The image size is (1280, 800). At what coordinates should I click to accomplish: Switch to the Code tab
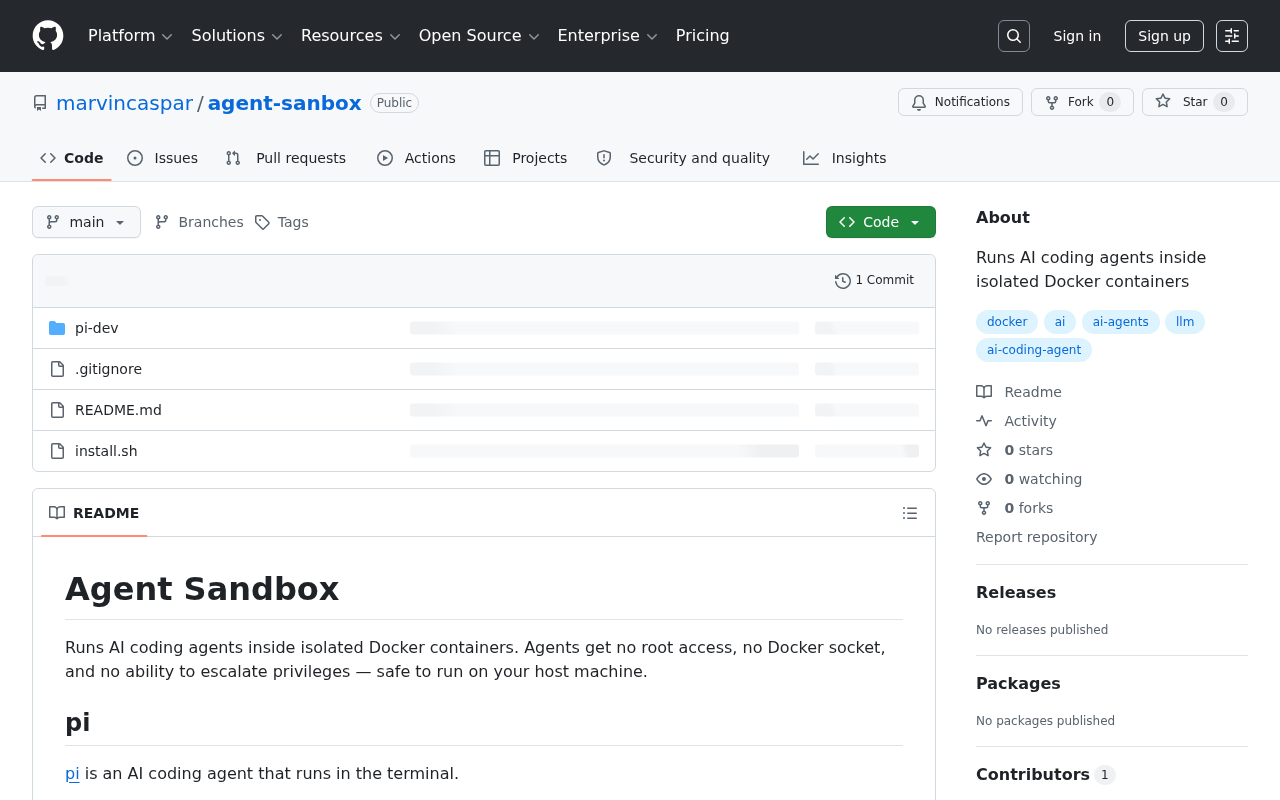(72, 158)
